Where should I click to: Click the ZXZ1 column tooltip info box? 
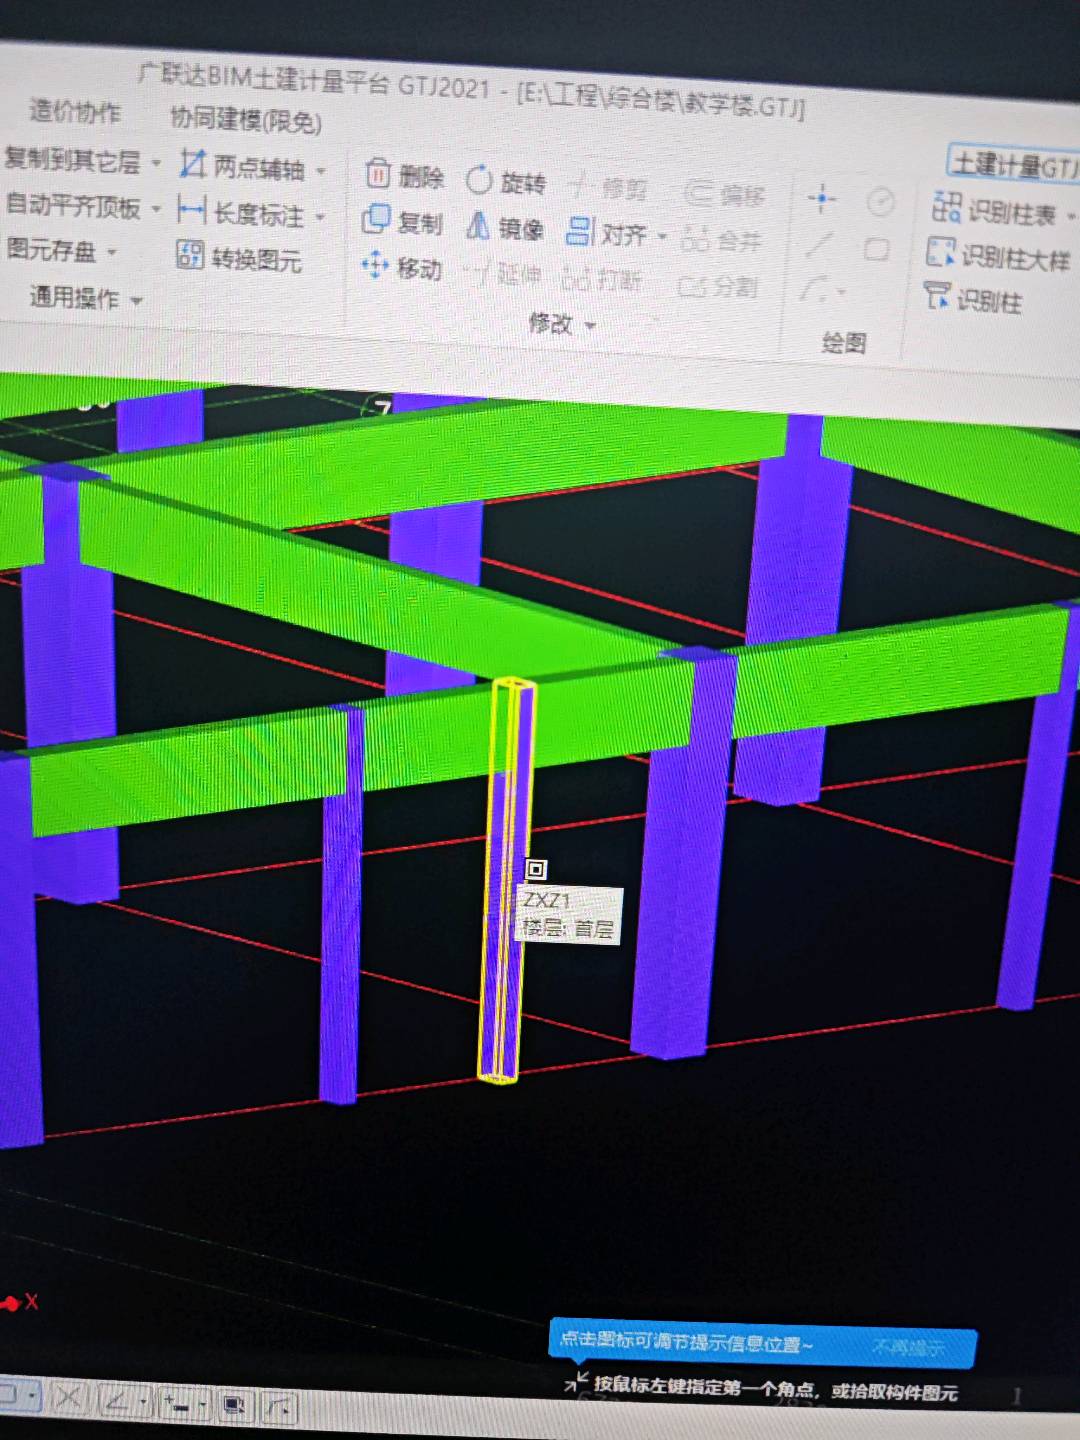[570, 915]
